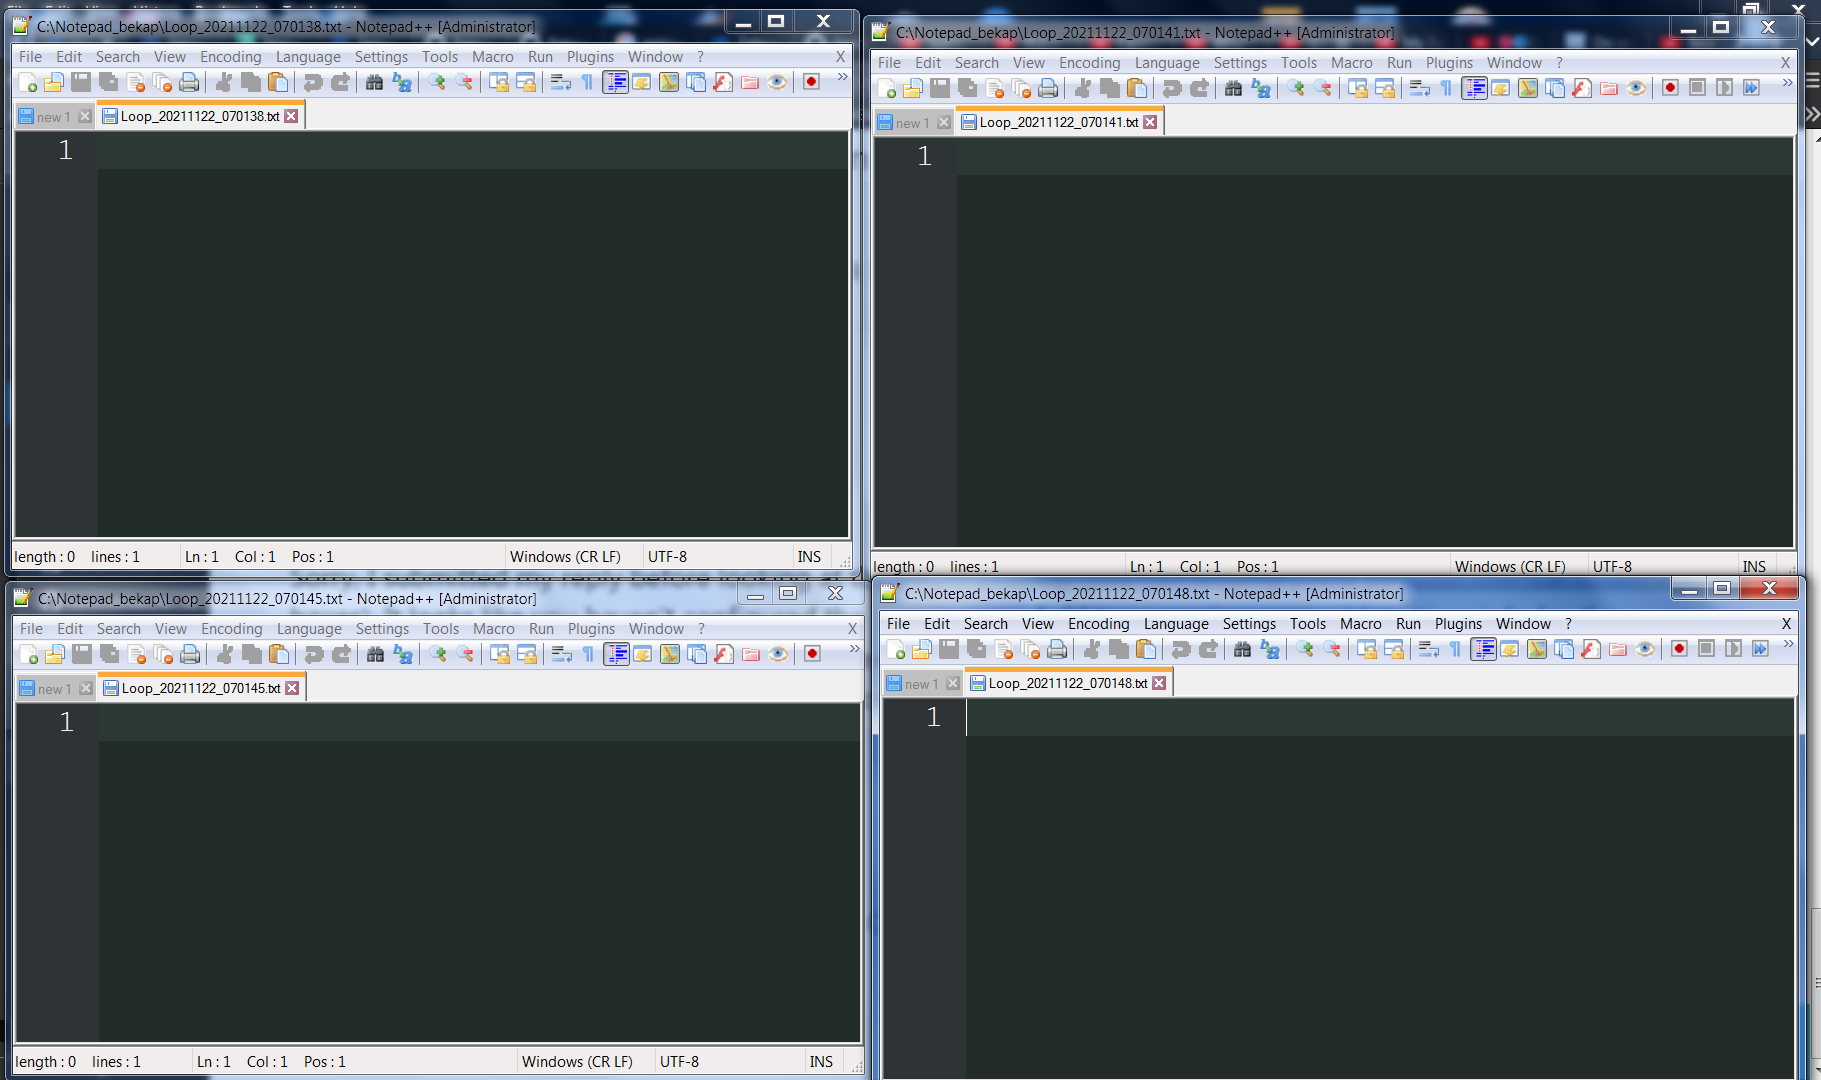The height and width of the screenshot is (1080, 1821).
Task: Click Redo icon in the 070145 window toolbar
Action: (342, 654)
